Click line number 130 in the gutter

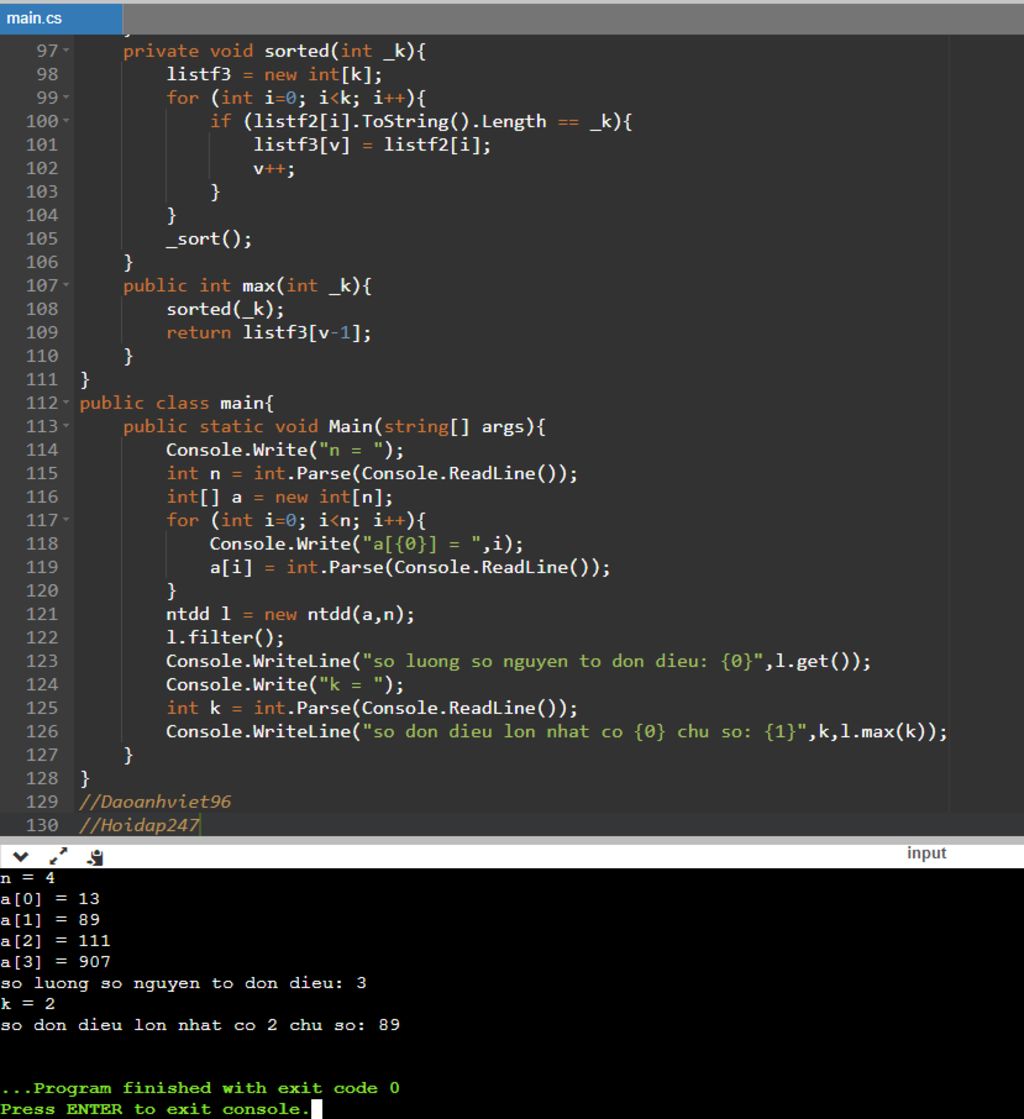point(42,825)
